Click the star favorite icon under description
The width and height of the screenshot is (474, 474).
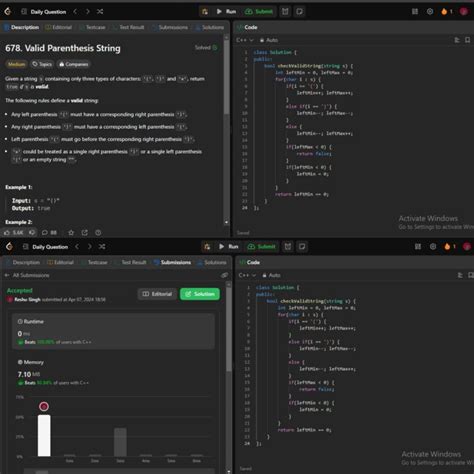coord(71,233)
